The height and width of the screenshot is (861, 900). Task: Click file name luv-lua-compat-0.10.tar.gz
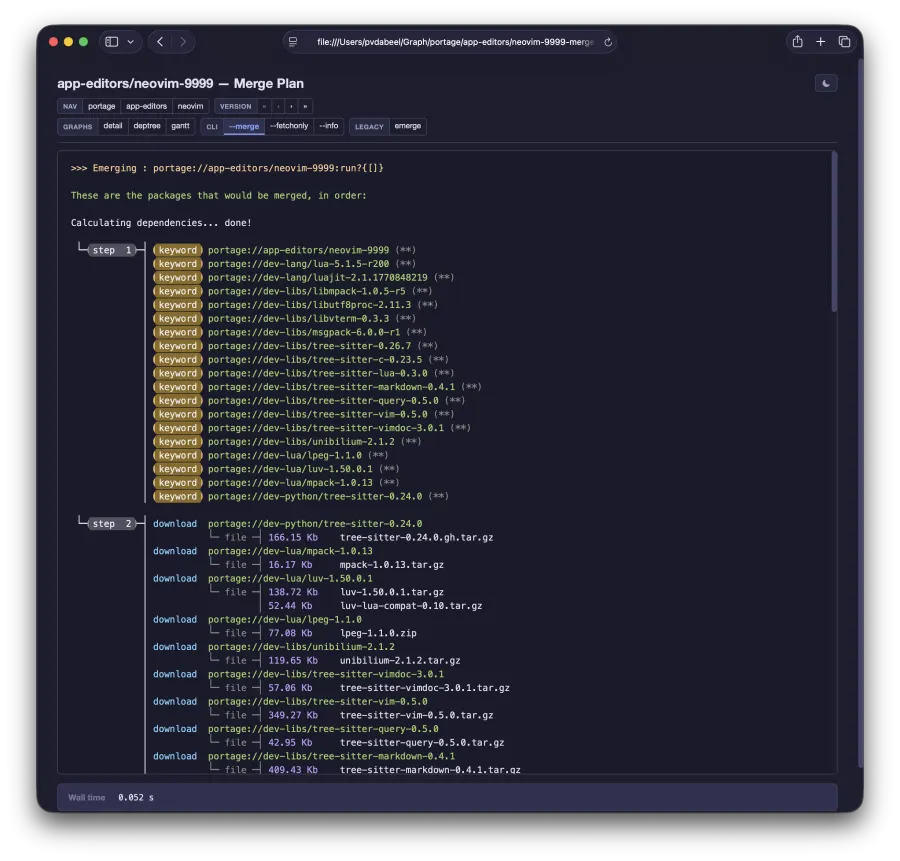(411, 606)
